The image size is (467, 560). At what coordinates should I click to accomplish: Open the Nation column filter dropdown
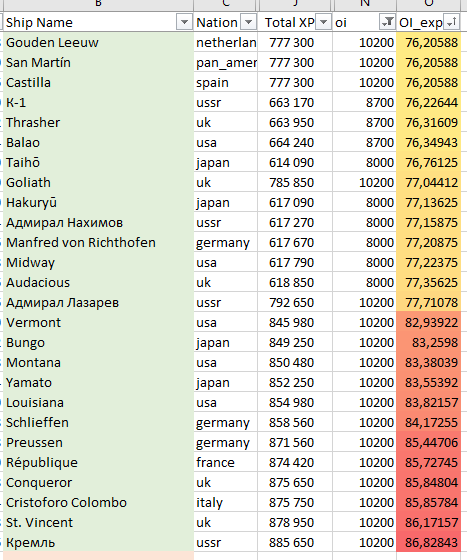248,22
